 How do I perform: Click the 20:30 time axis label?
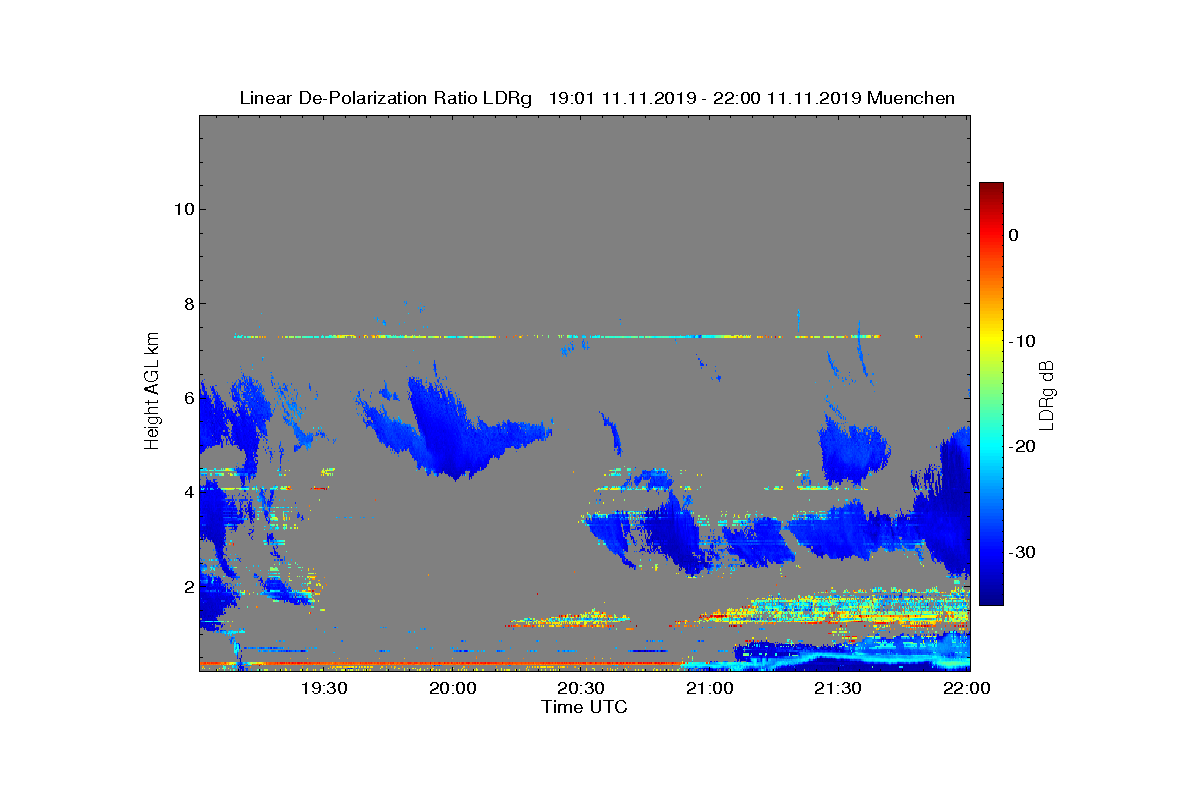tap(581, 688)
